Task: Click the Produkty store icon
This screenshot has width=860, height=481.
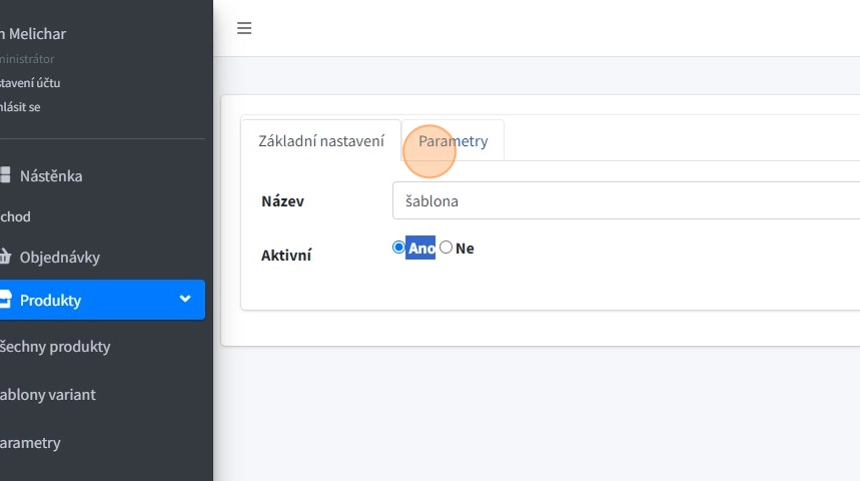Action: coord(5,300)
